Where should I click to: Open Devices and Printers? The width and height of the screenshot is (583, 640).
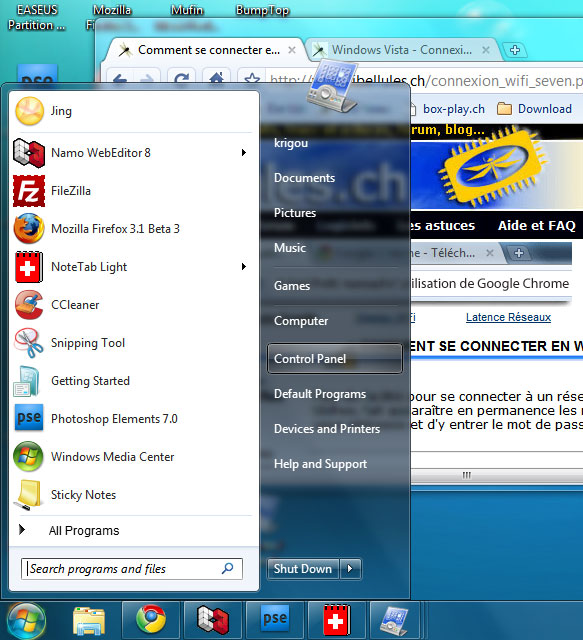tap(327, 429)
